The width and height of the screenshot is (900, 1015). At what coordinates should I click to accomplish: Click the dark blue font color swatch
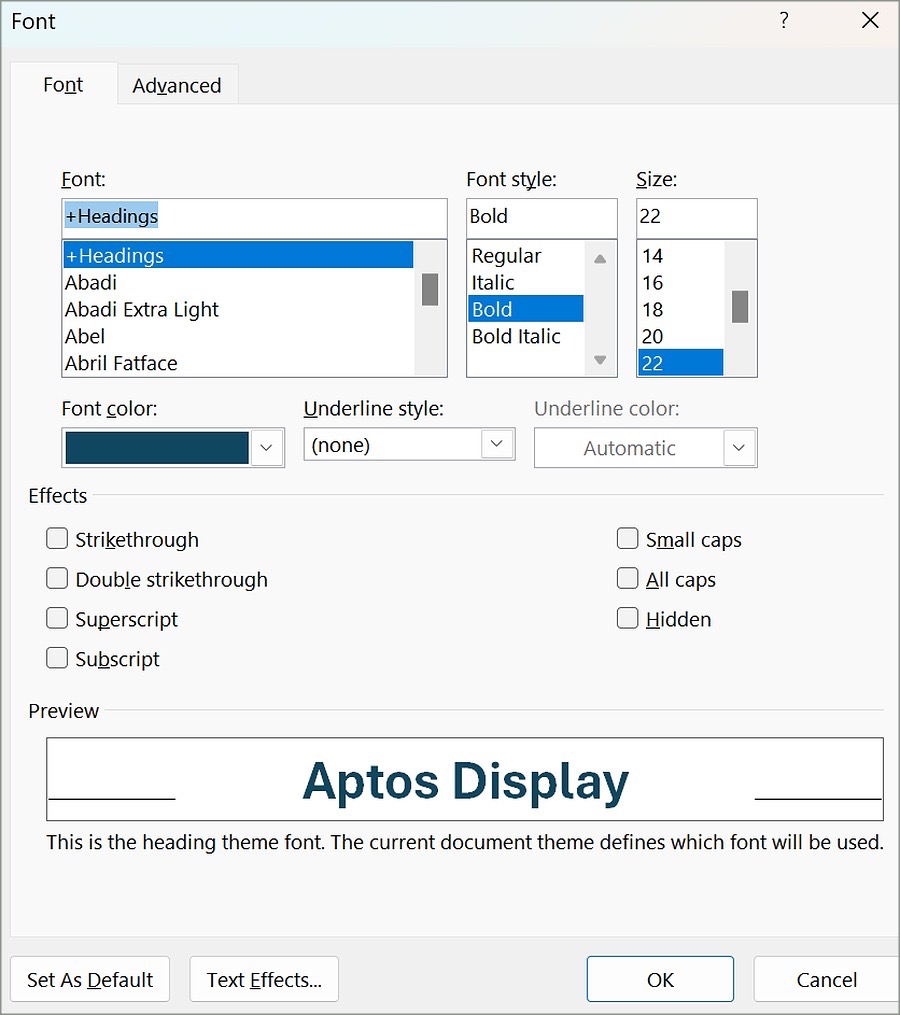click(157, 448)
